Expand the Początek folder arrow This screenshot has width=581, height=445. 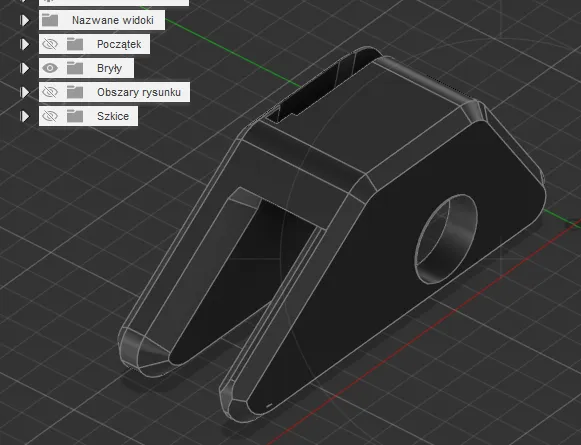coord(25,44)
